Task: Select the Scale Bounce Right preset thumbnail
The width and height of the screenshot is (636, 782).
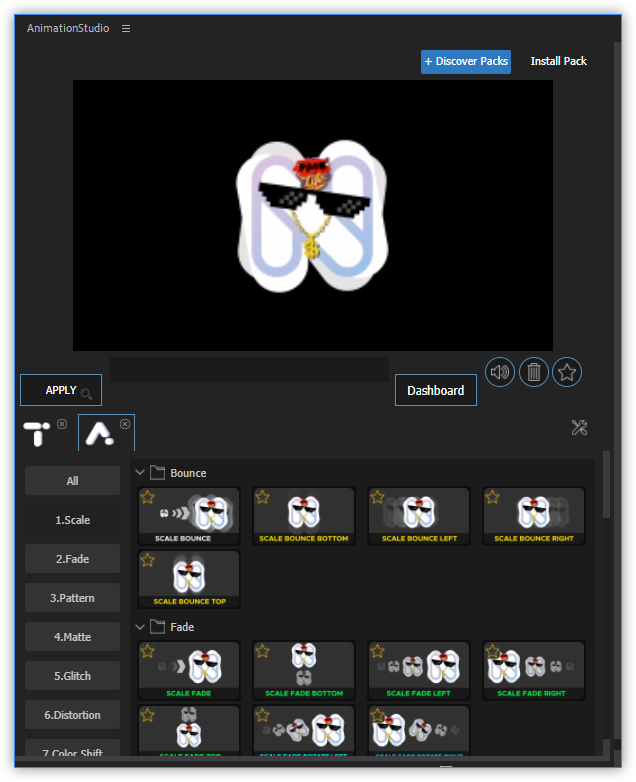Action: [534, 516]
